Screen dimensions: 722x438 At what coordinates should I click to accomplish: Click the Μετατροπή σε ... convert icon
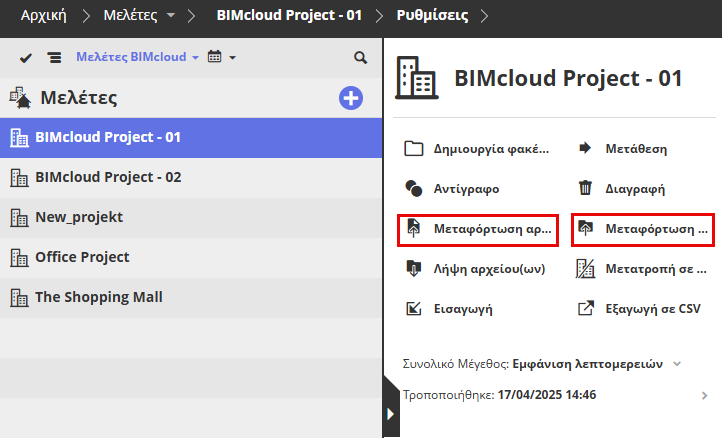(585, 269)
